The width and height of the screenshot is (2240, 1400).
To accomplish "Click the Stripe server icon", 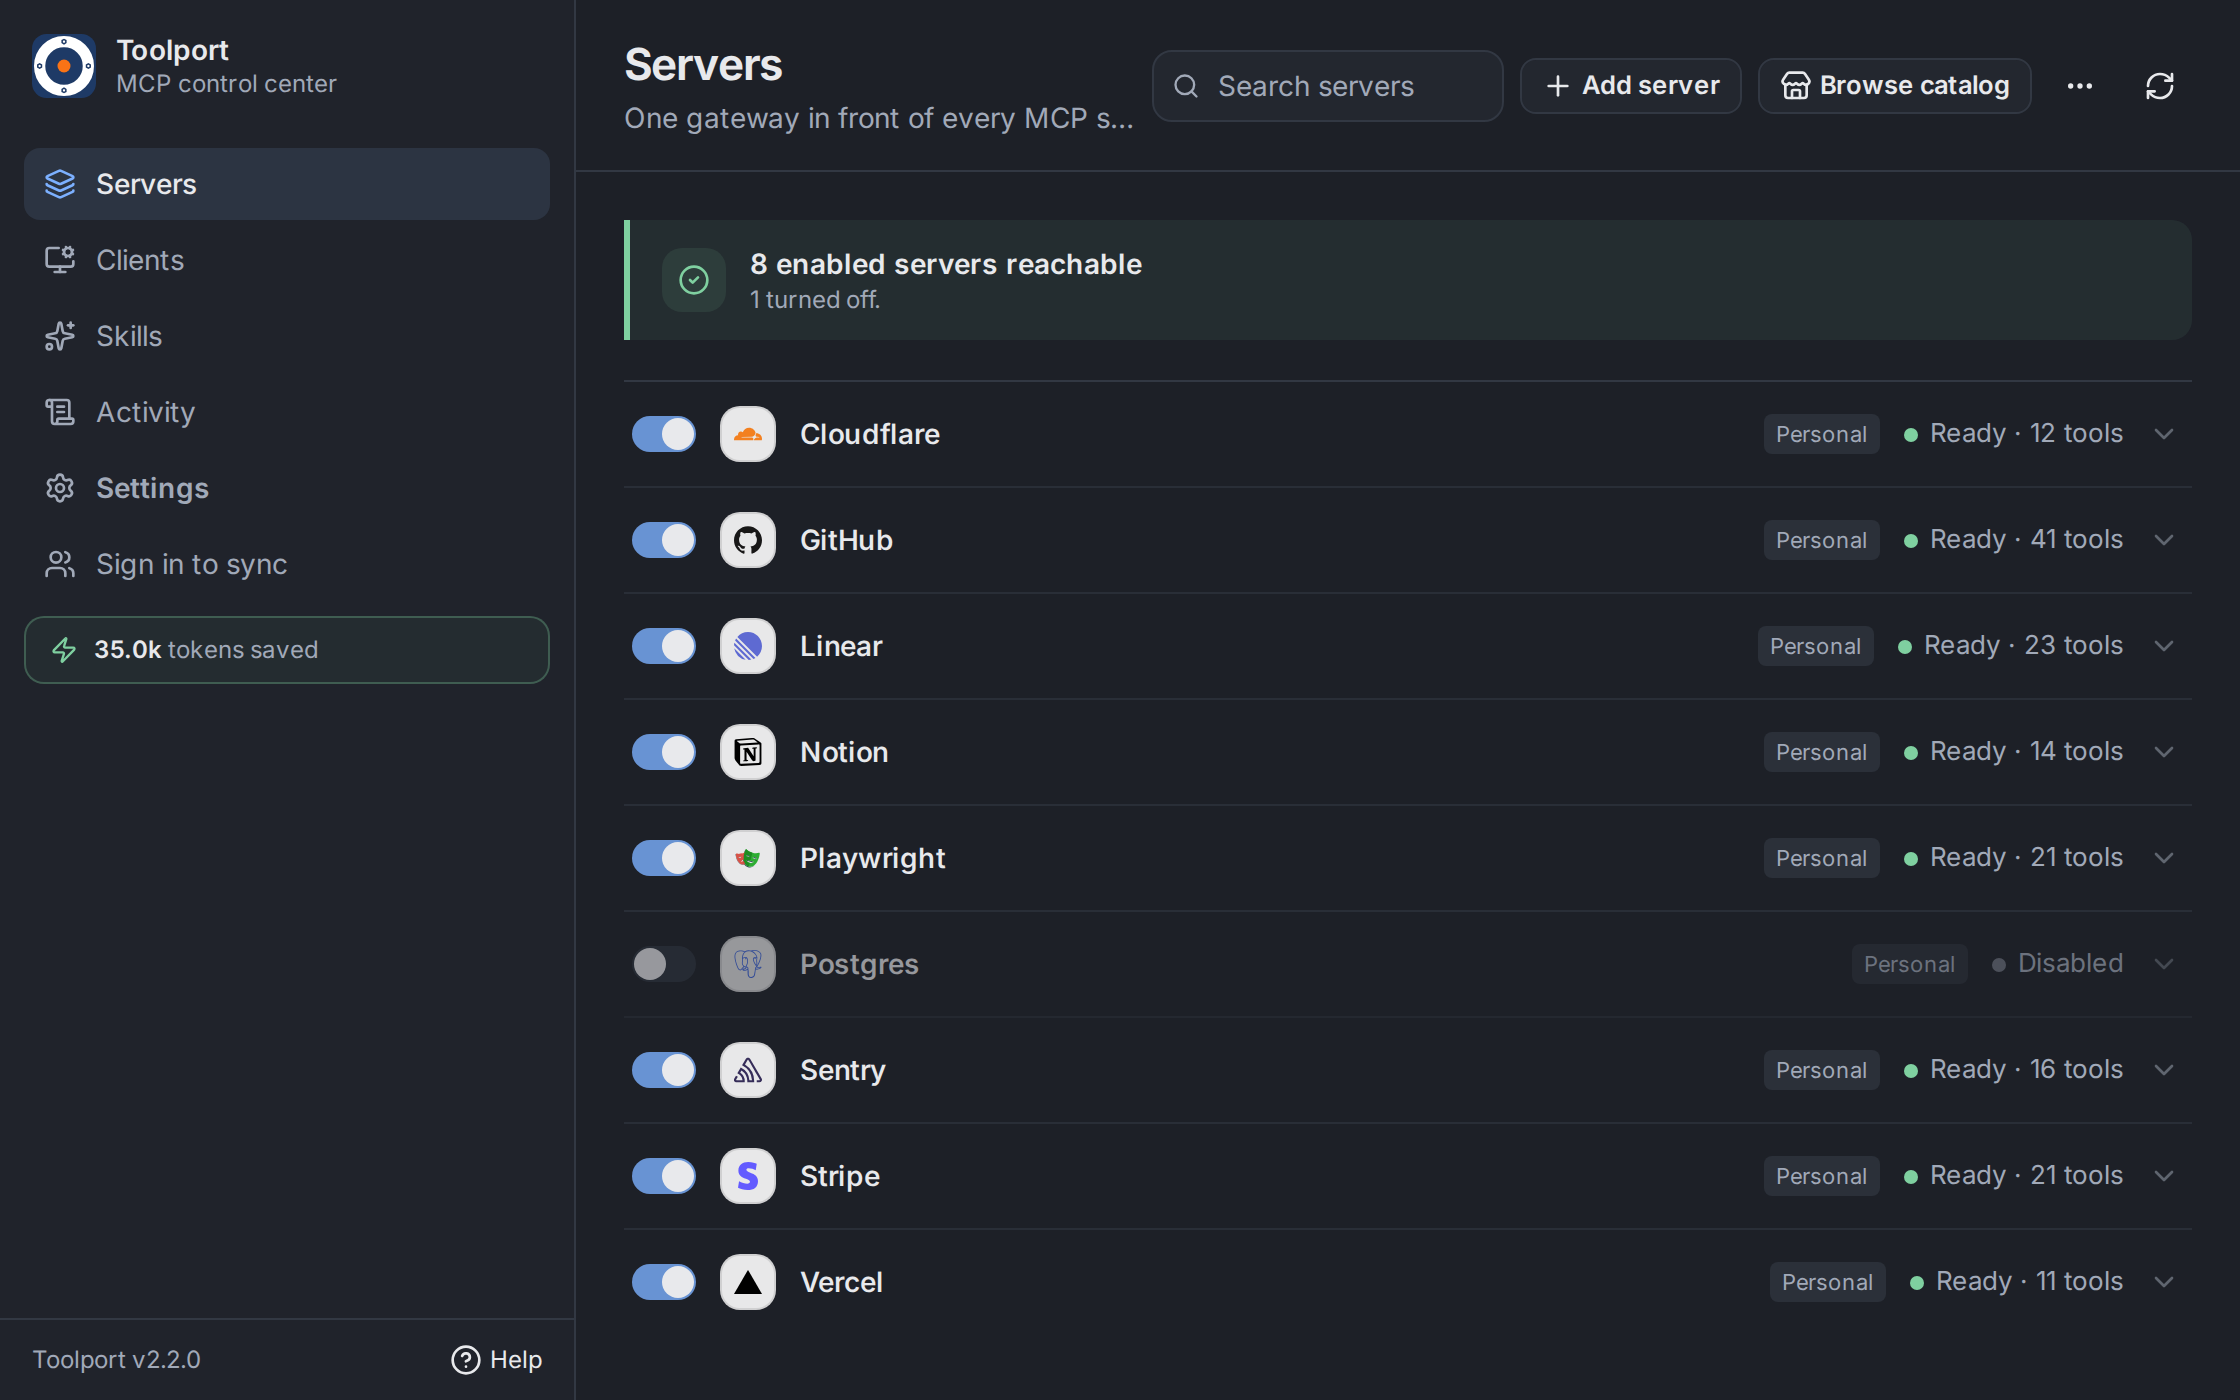I will click(748, 1176).
